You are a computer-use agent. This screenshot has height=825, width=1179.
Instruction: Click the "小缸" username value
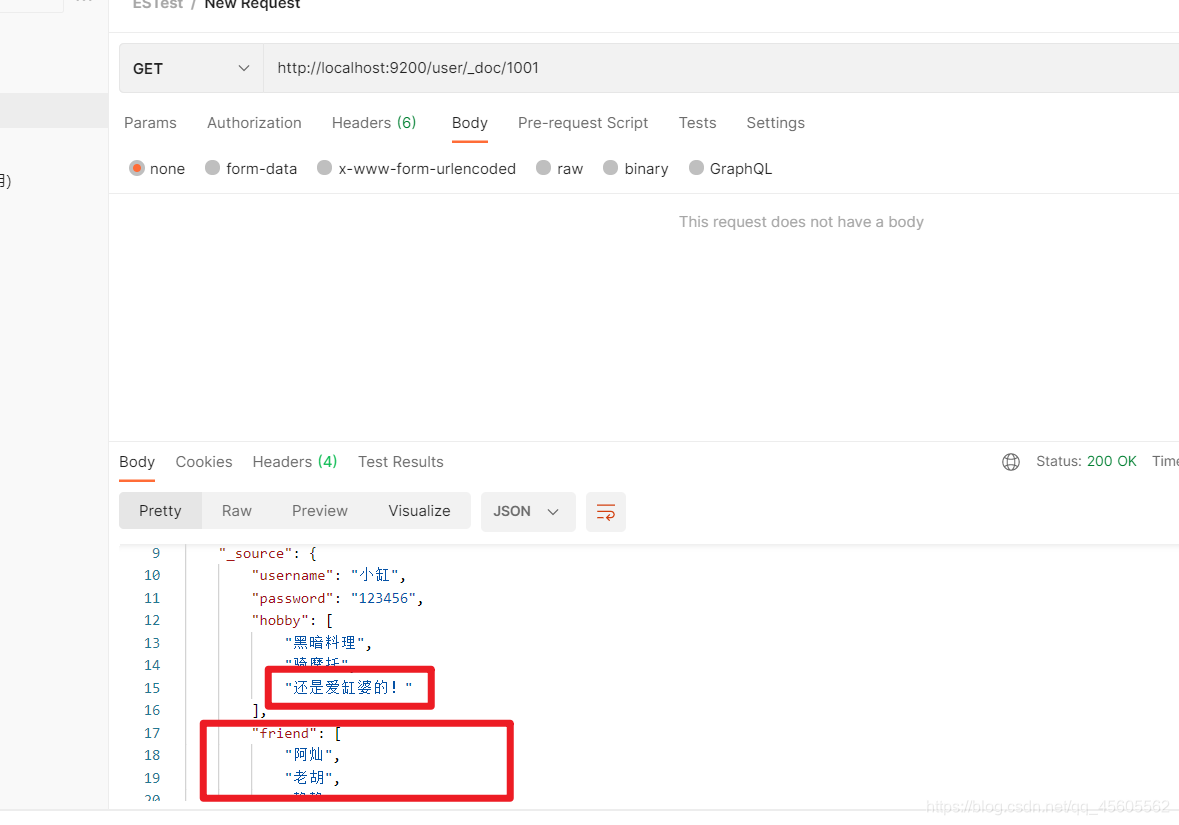click(374, 575)
